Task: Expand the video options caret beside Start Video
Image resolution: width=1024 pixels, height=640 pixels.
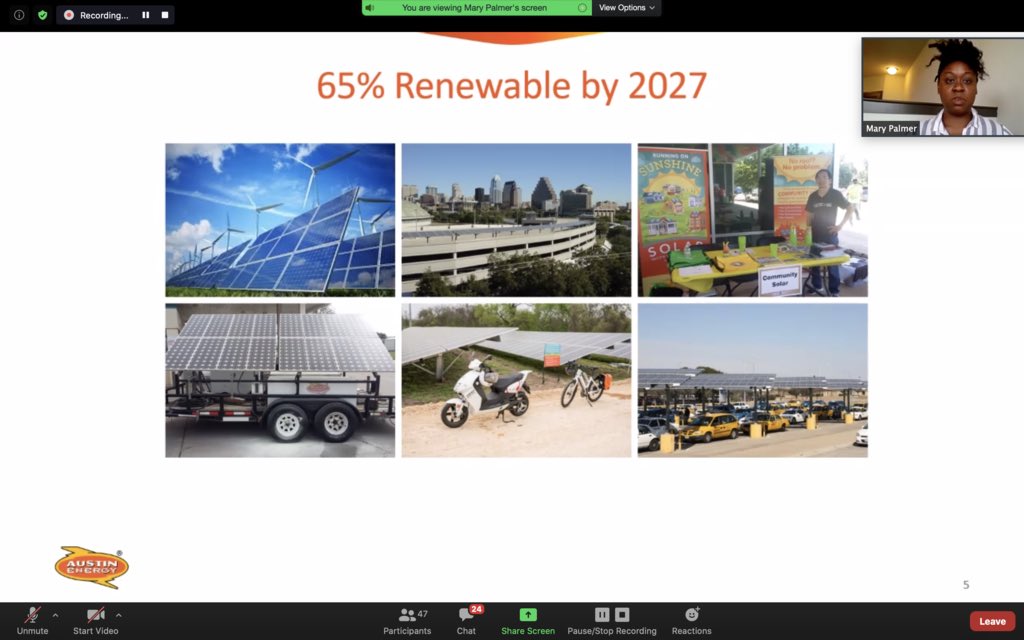Action: [x=118, y=615]
